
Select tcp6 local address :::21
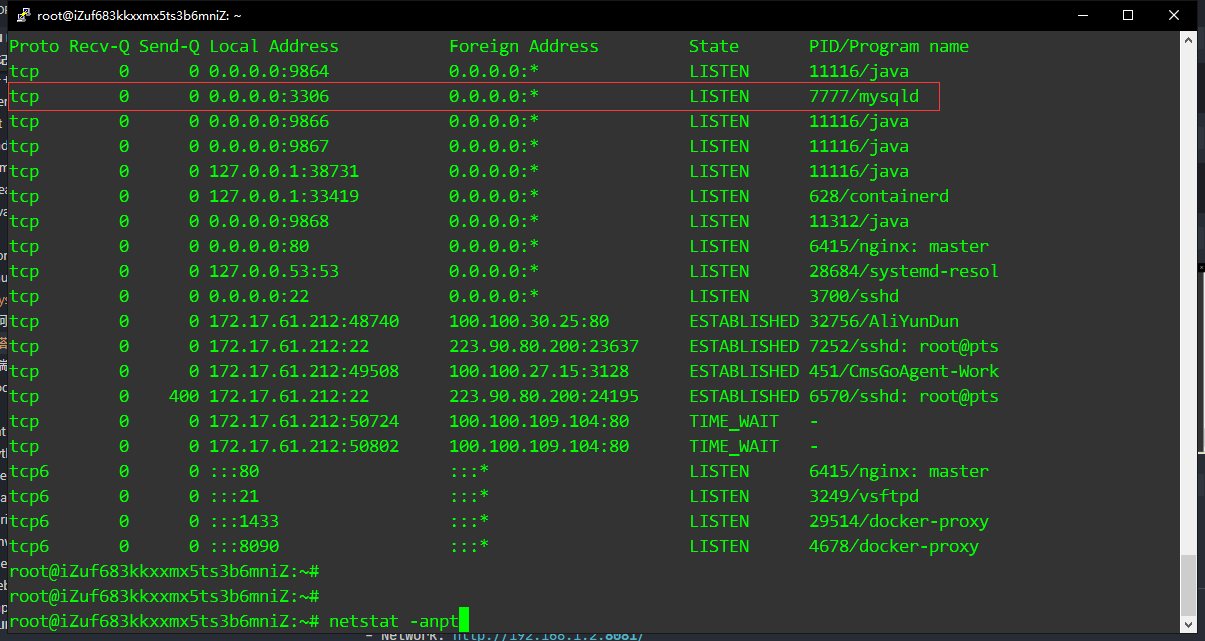[234, 496]
